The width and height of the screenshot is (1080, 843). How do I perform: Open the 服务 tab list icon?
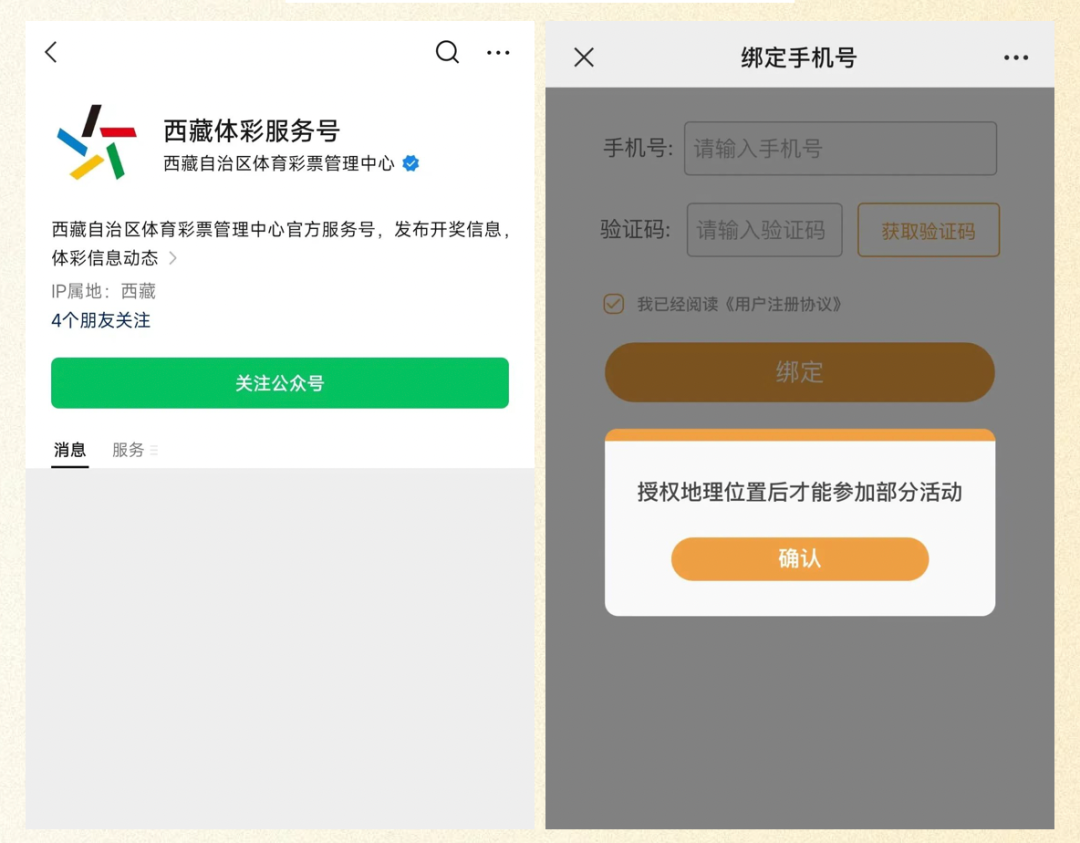(x=154, y=450)
